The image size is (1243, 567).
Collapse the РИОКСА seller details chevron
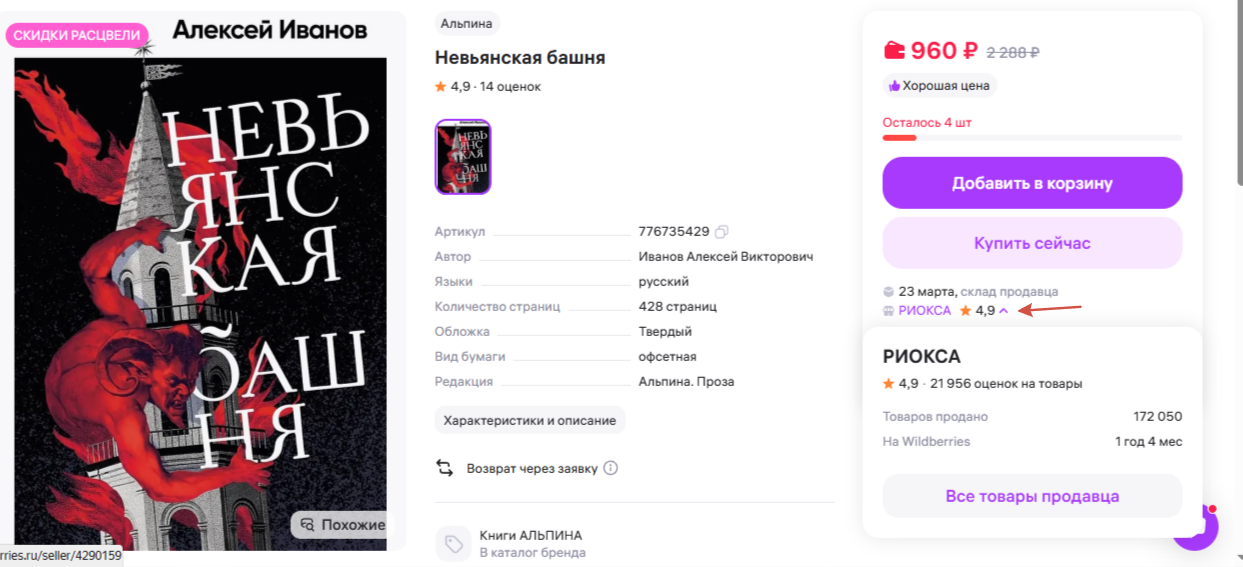1004,311
